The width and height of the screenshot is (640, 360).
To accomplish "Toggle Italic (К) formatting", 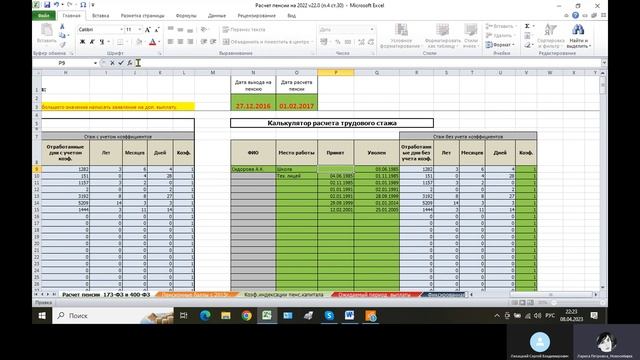I will pyautogui.click(x=92, y=42).
